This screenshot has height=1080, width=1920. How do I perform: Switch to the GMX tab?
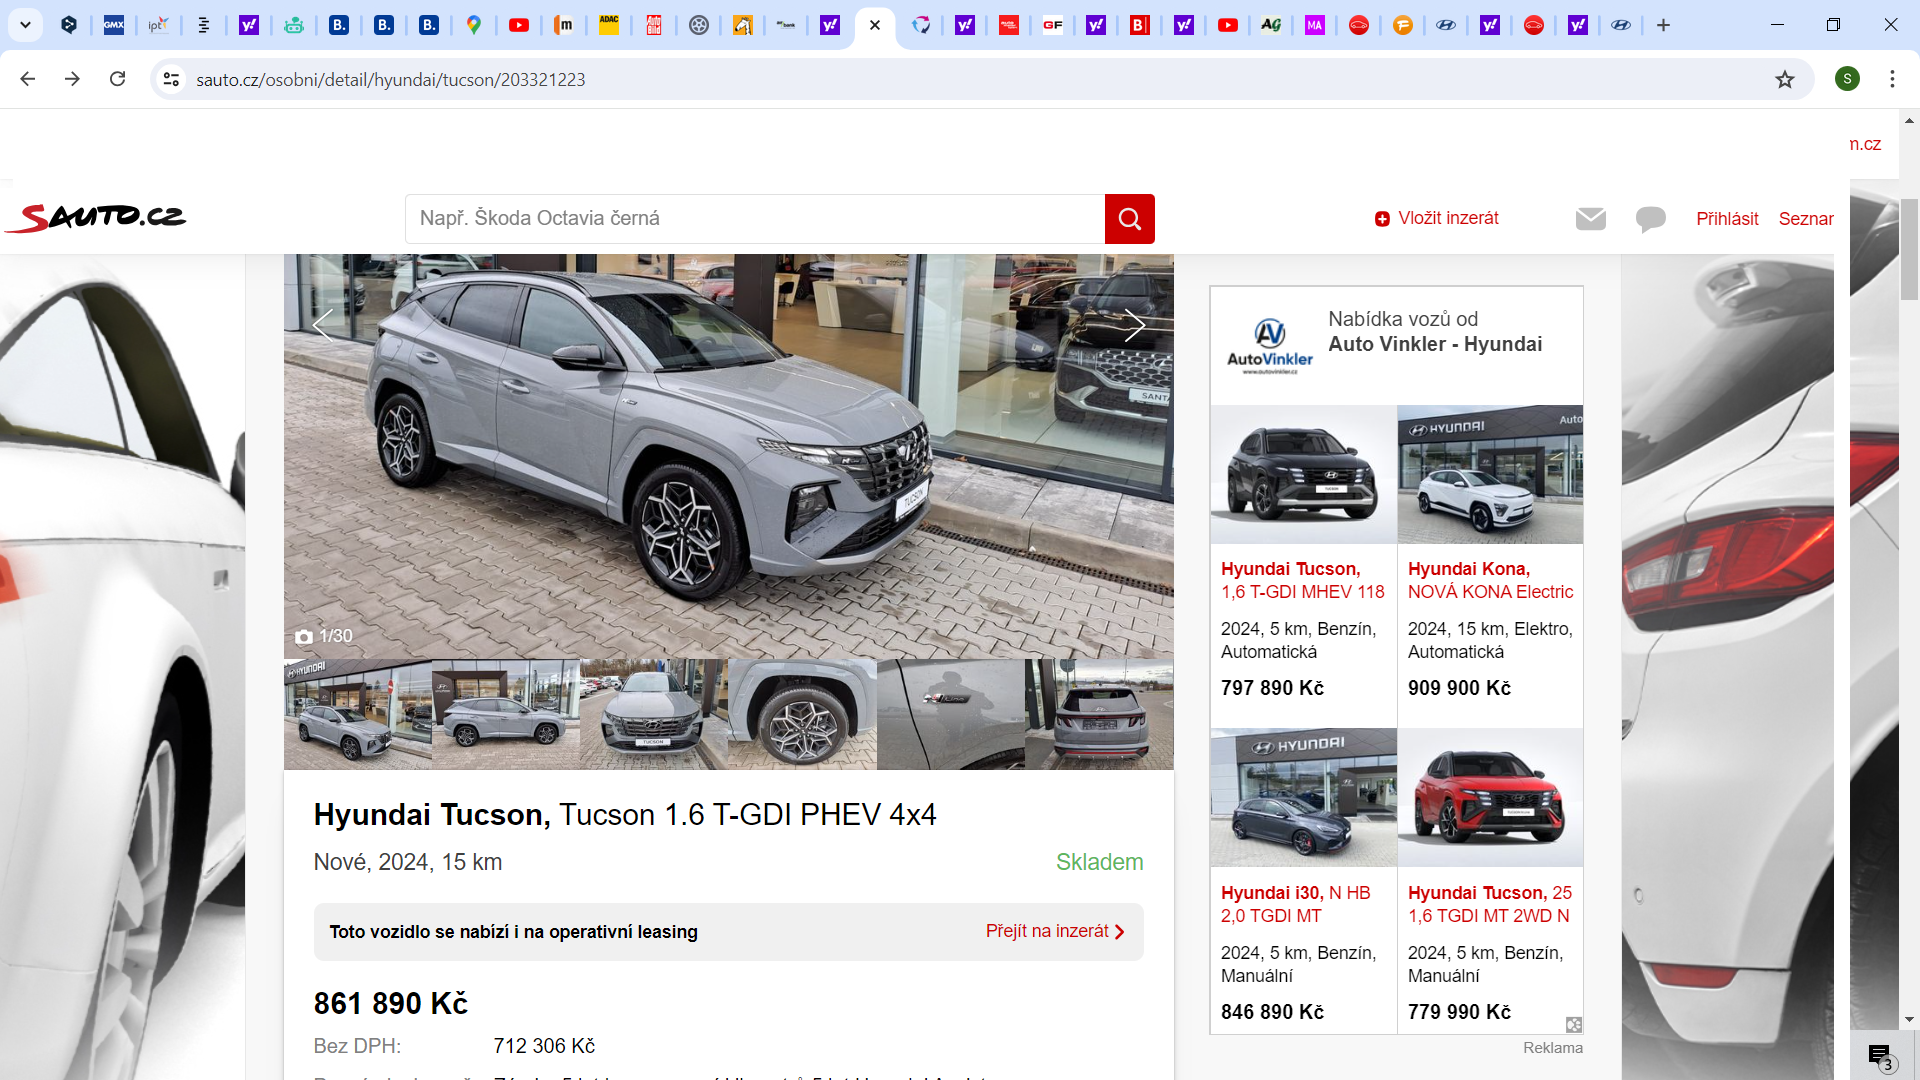114,25
